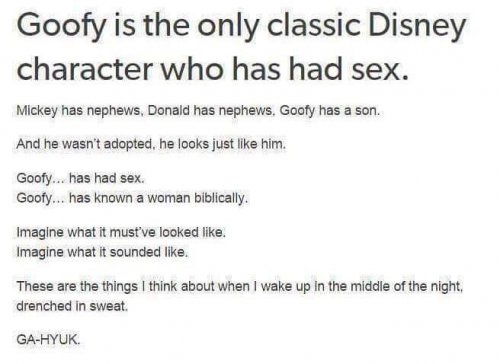
Task: Click the word 'biblically'
Action: point(221,198)
